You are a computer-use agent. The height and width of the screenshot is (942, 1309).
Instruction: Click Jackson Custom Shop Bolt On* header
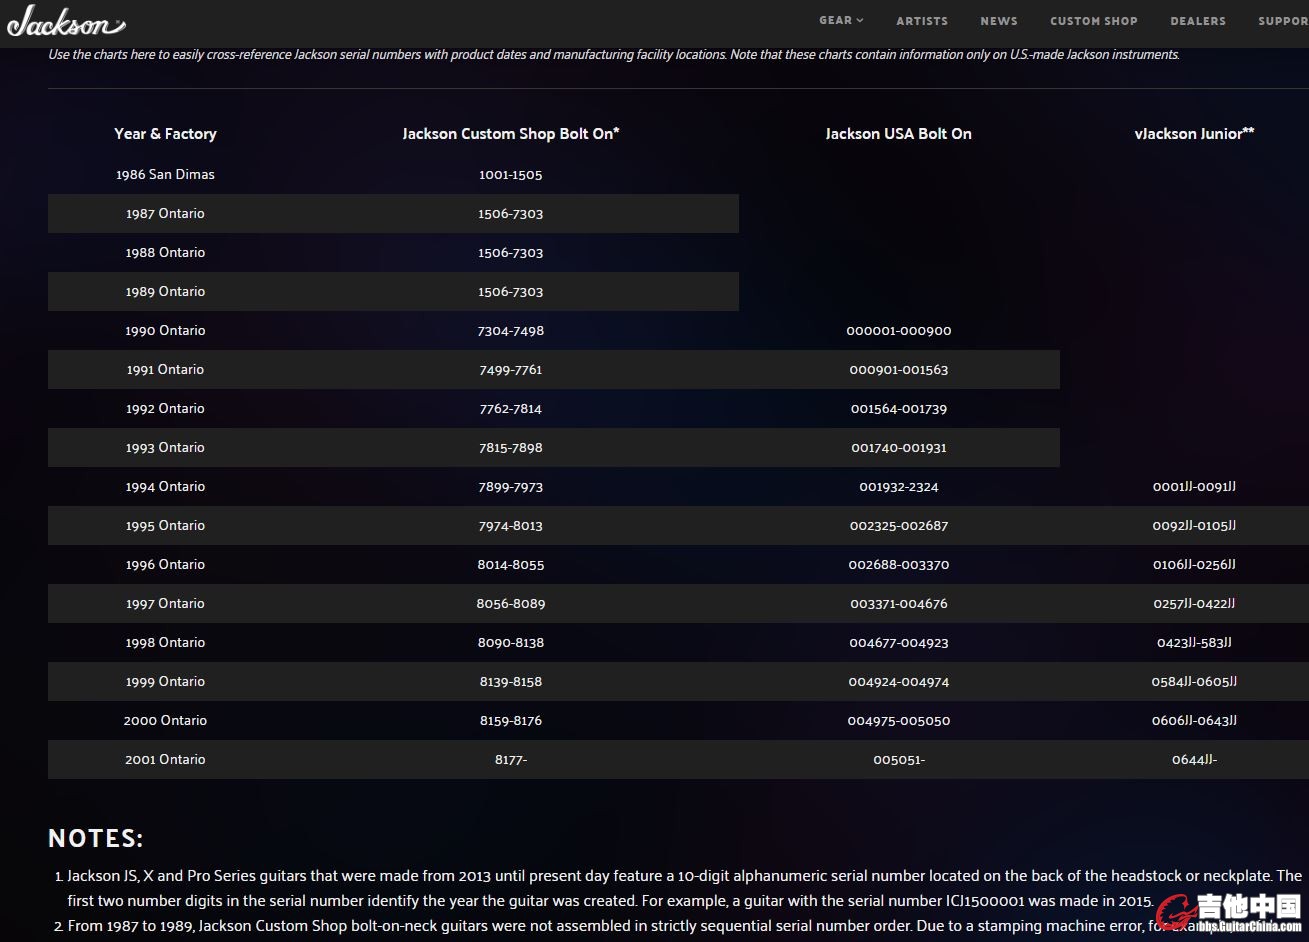pos(511,134)
